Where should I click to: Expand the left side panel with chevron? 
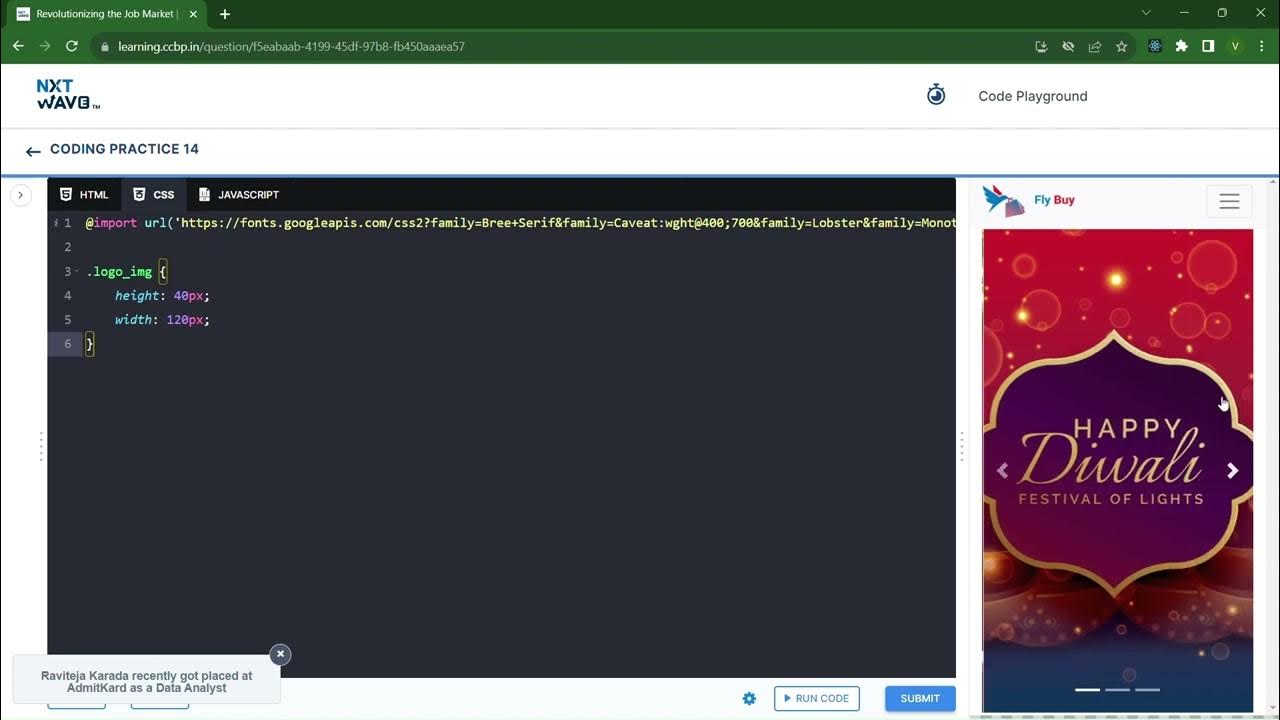click(x=20, y=195)
